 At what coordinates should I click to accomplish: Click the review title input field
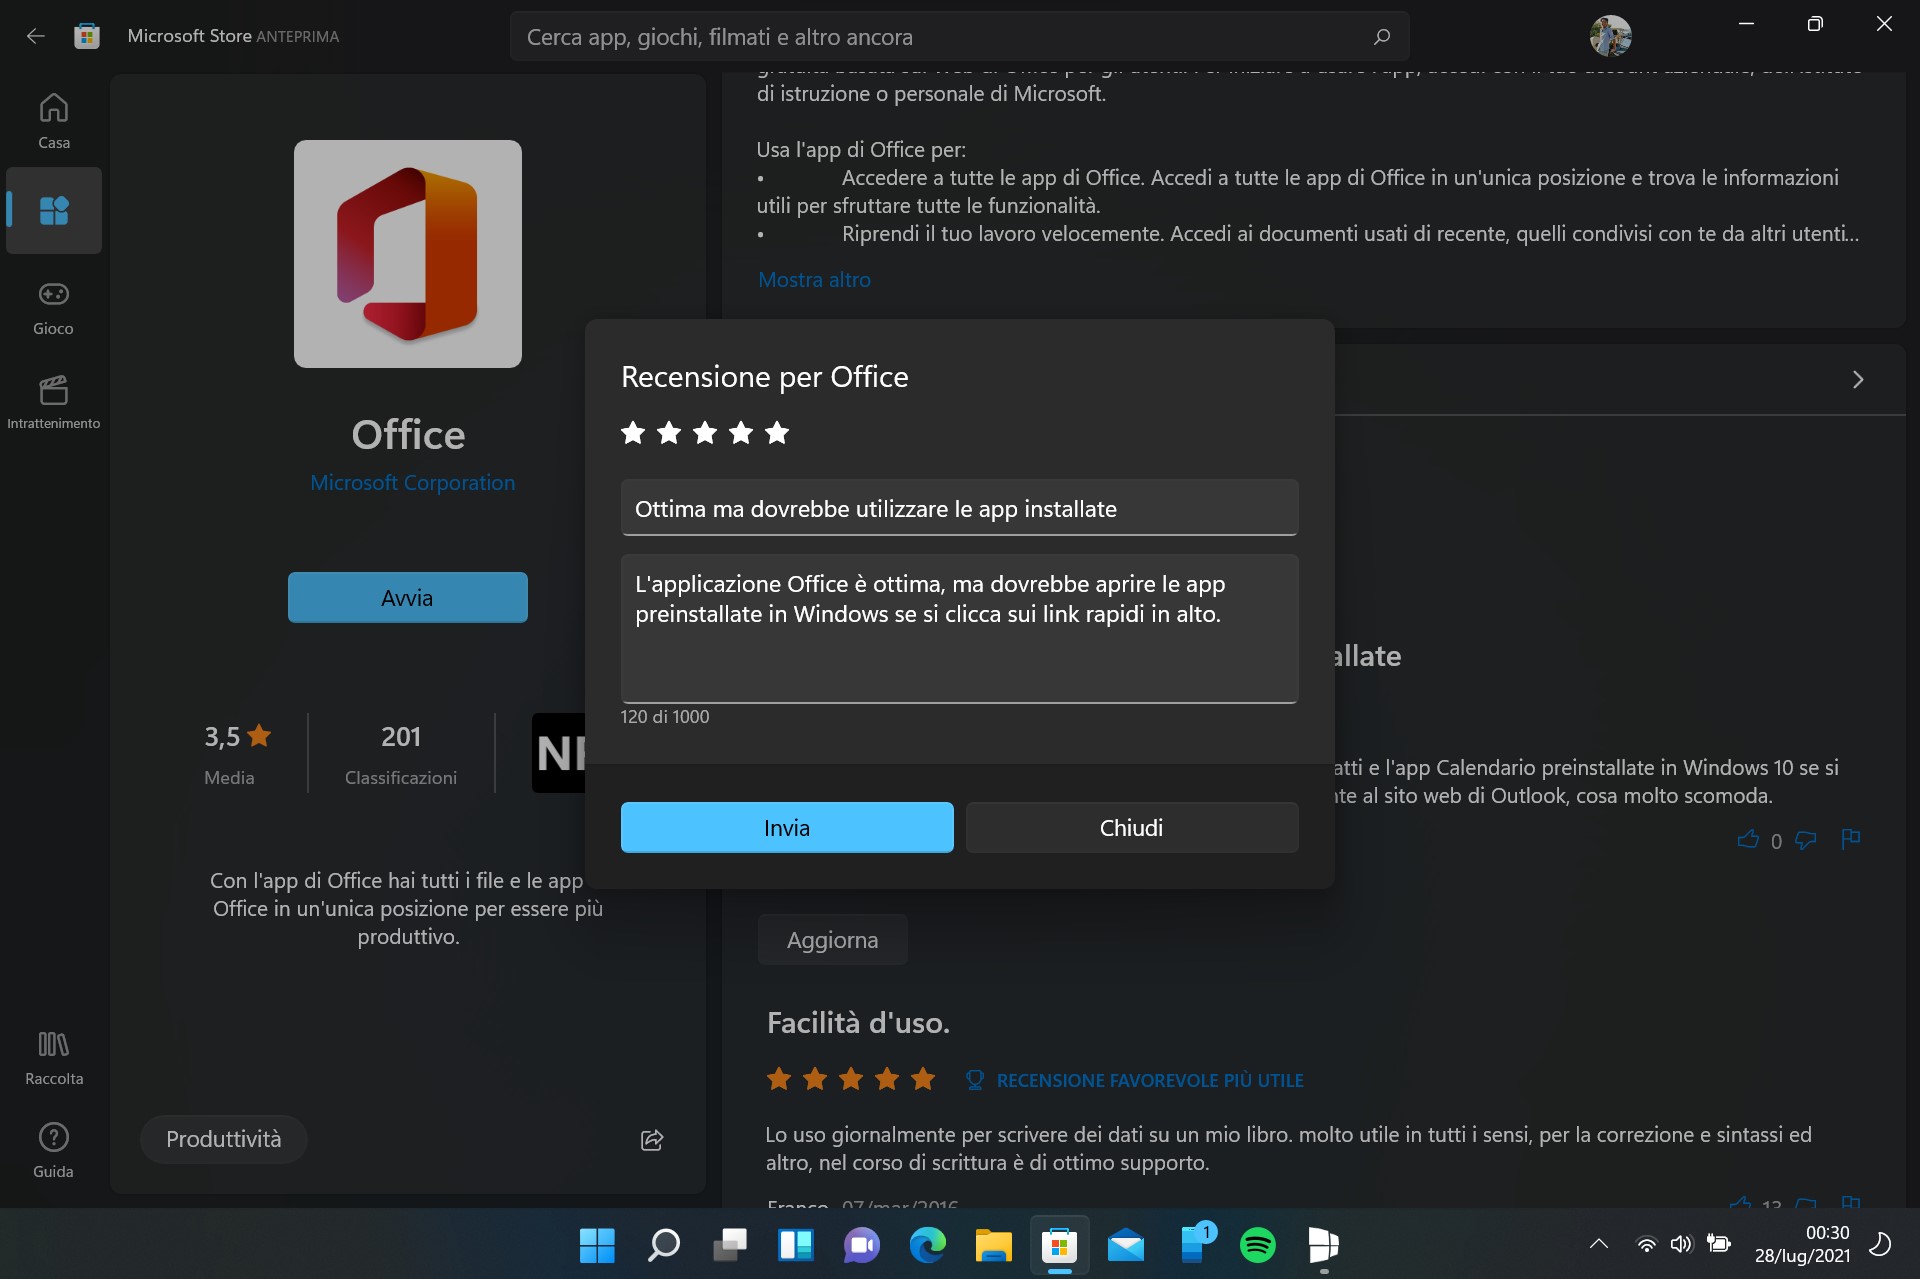(x=959, y=508)
